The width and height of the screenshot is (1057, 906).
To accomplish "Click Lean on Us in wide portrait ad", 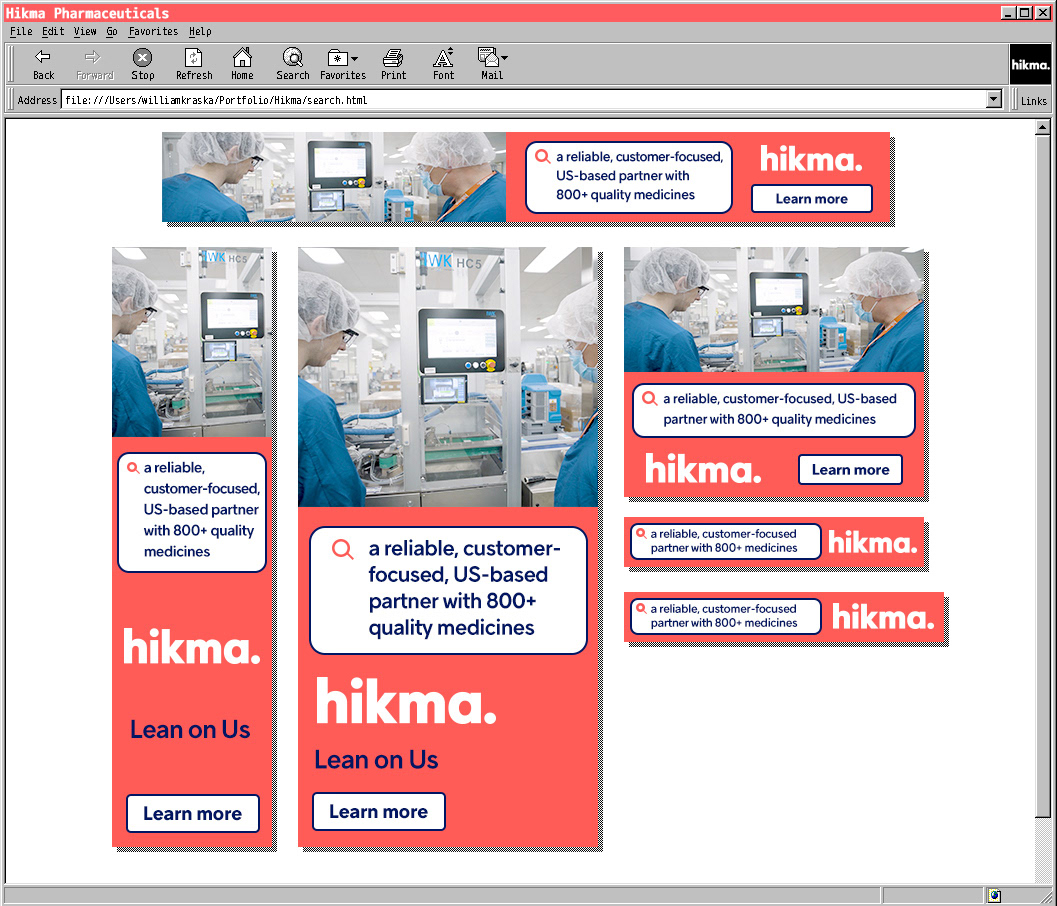I will click(376, 760).
